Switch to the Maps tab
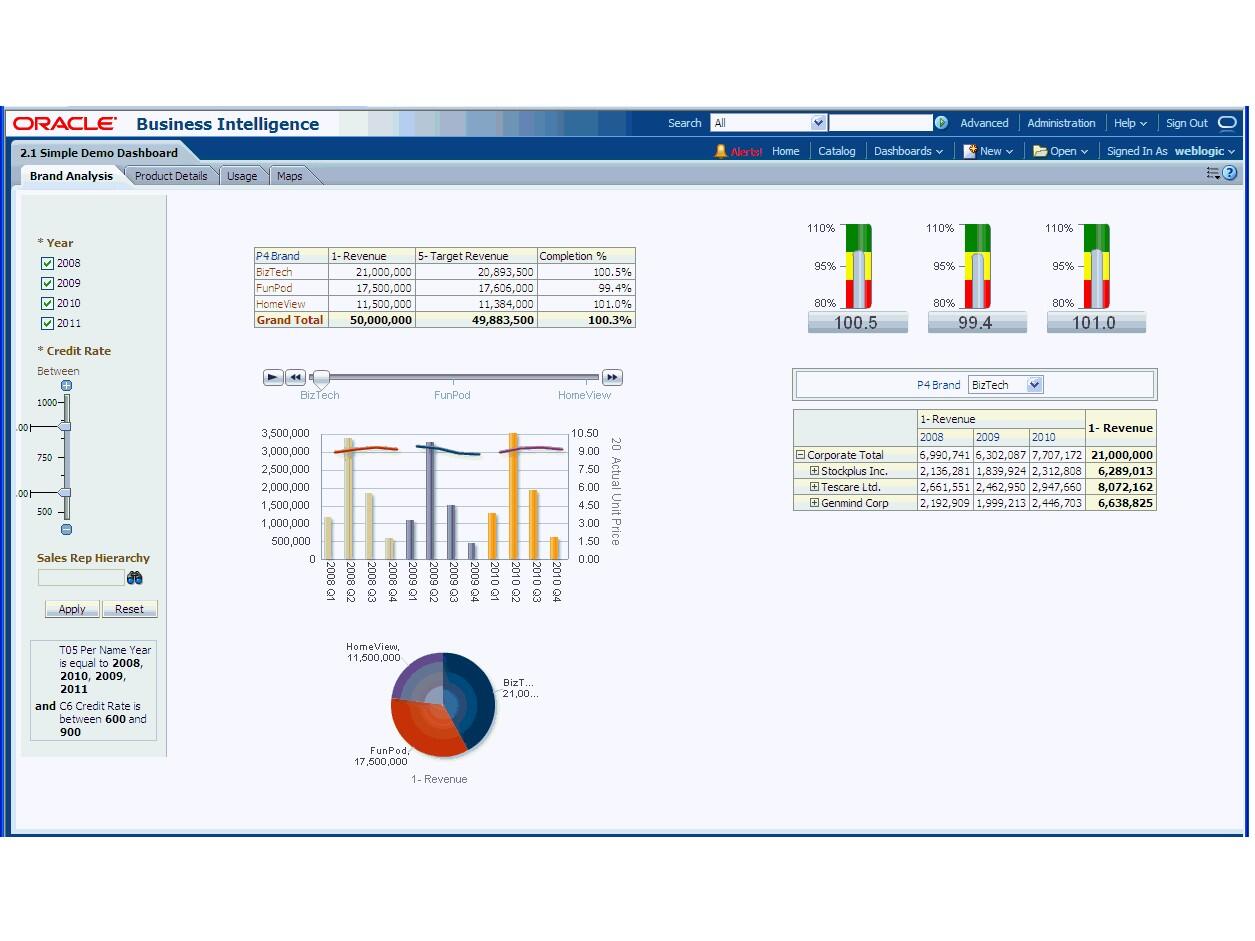The image size is (1255, 941). pos(290,176)
